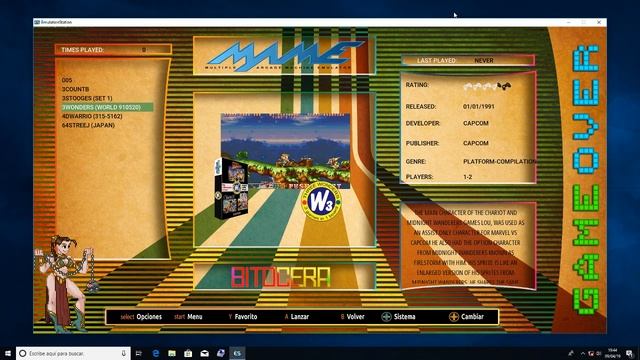Click the microphone icon in search box

click(x=123, y=353)
